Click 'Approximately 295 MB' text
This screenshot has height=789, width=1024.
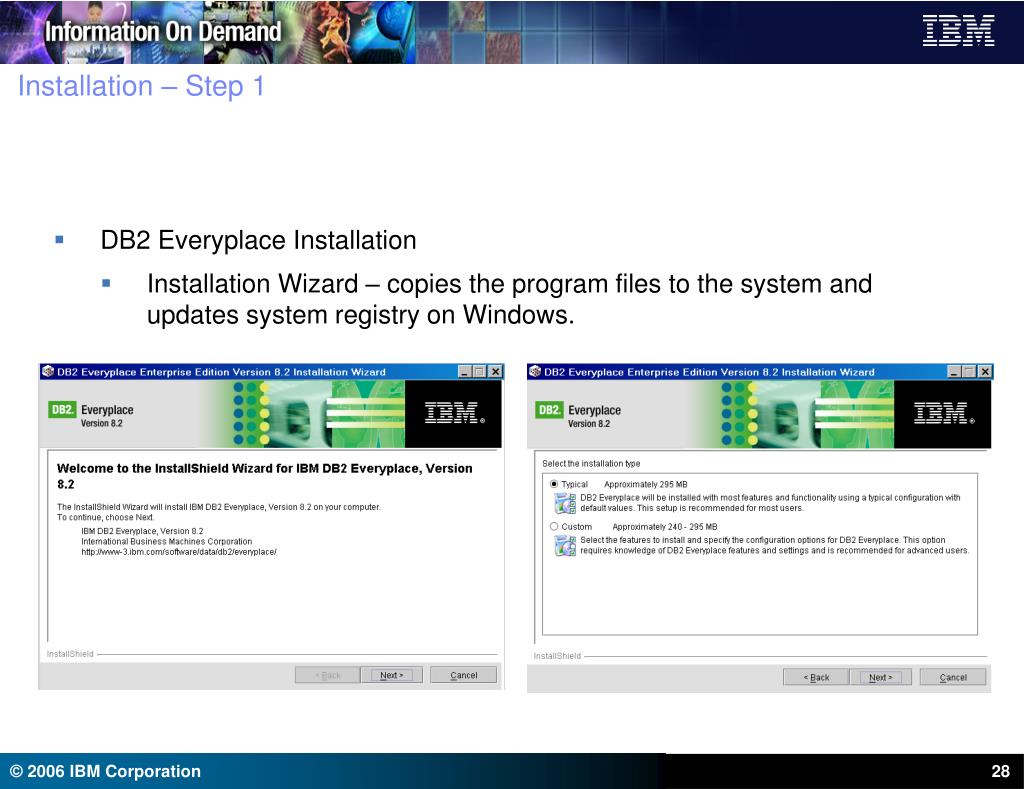646,485
